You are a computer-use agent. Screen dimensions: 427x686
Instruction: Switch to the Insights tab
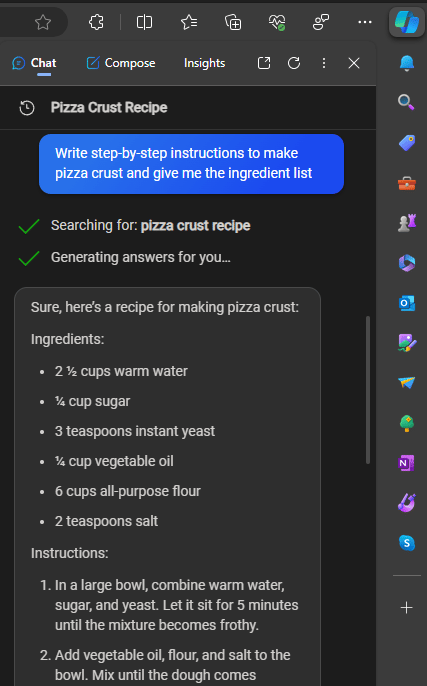coord(204,63)
